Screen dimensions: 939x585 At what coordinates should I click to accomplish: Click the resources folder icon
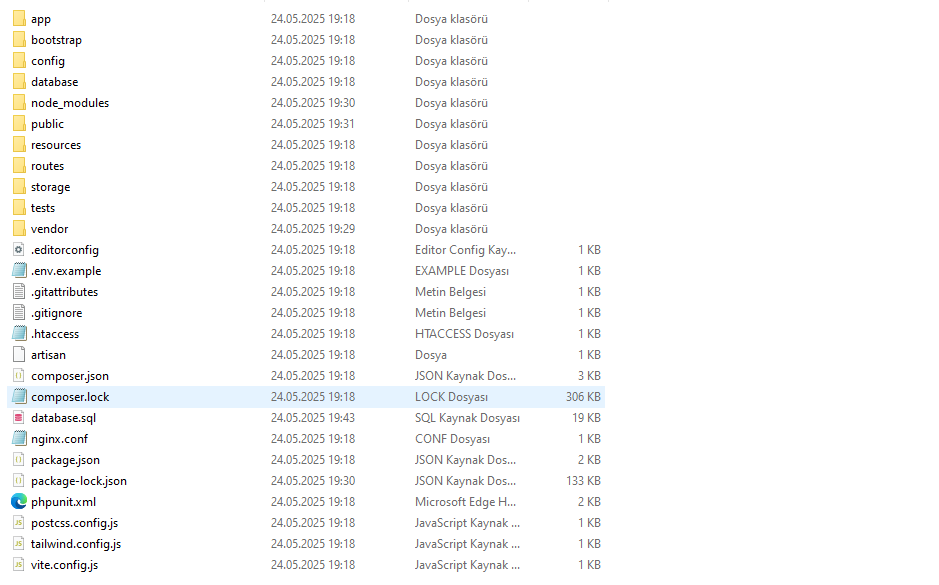19,144
